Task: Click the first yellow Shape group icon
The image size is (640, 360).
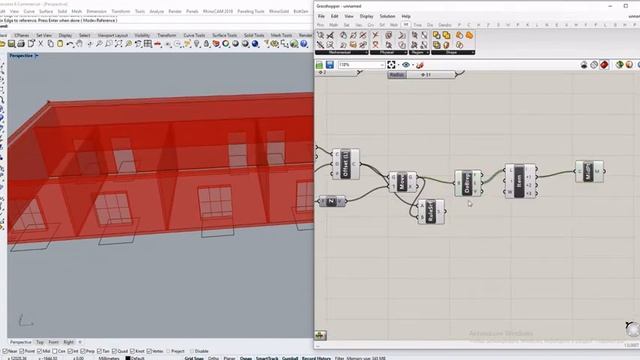Action: (436, 36)
